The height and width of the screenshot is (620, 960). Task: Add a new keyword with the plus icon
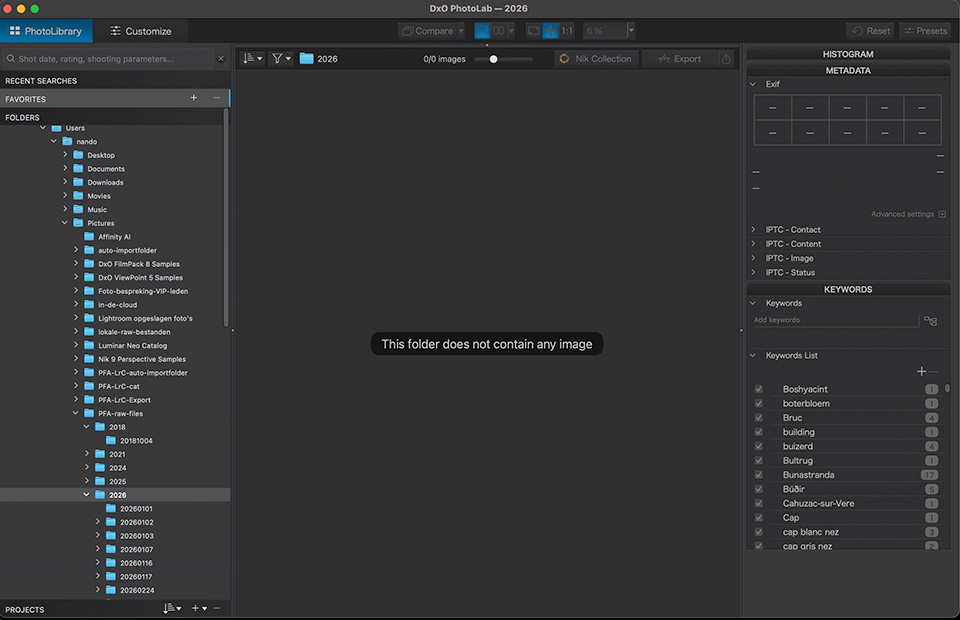click(x=921, y=372)
